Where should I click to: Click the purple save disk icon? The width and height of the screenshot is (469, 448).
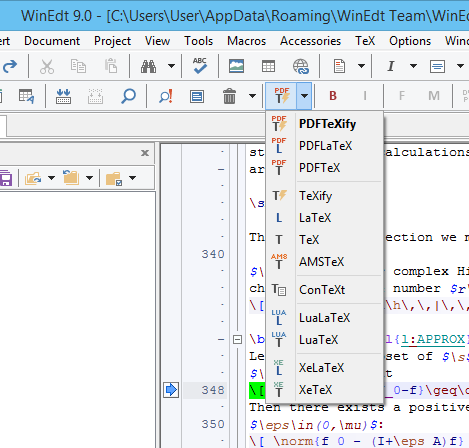pos(5,178)
